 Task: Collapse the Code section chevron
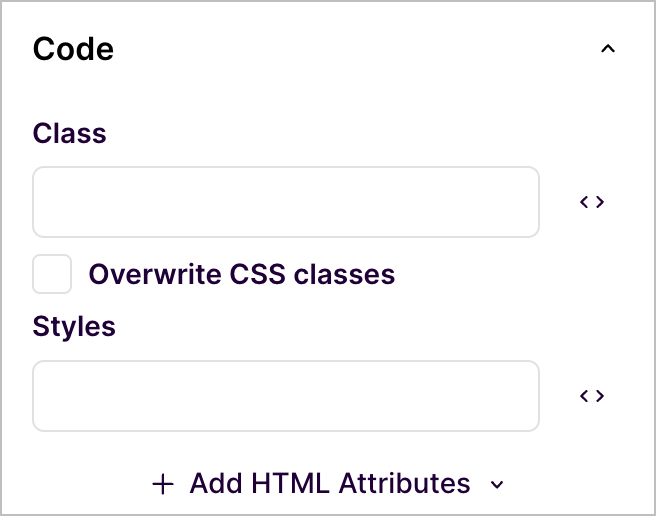(x=608, y=49)
